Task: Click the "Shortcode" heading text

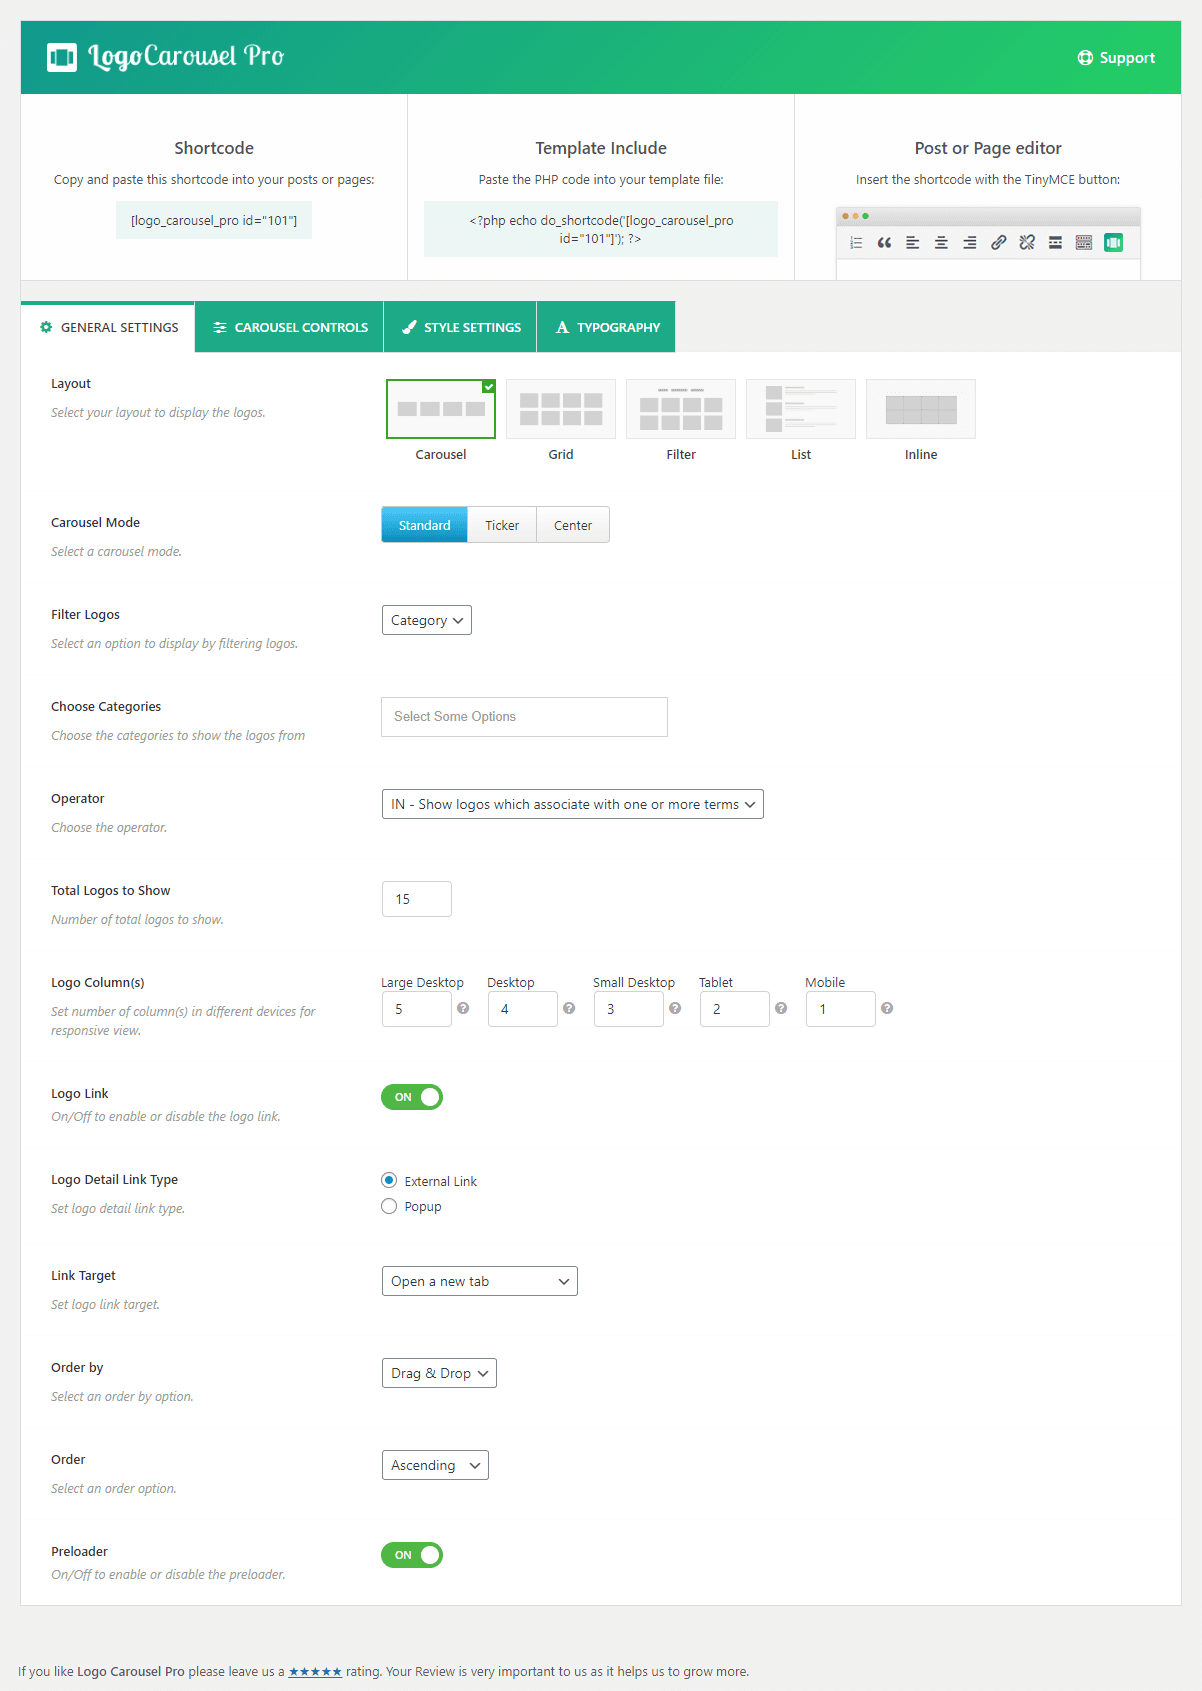Action: point(214,148)
